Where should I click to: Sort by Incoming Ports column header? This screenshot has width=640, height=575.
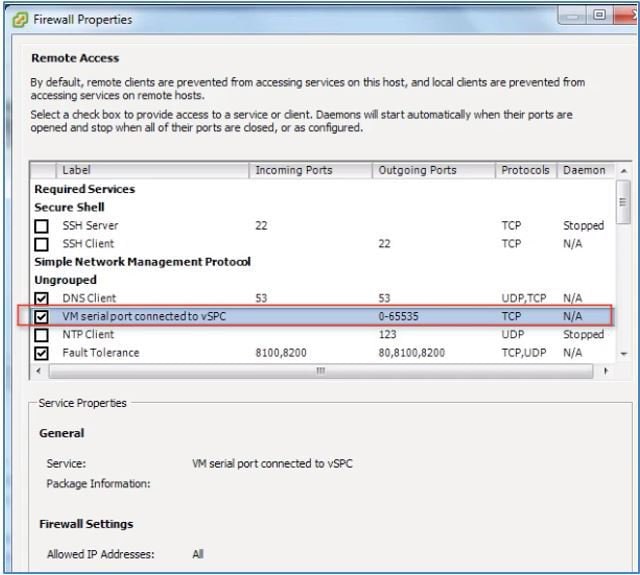pos(310,170)
